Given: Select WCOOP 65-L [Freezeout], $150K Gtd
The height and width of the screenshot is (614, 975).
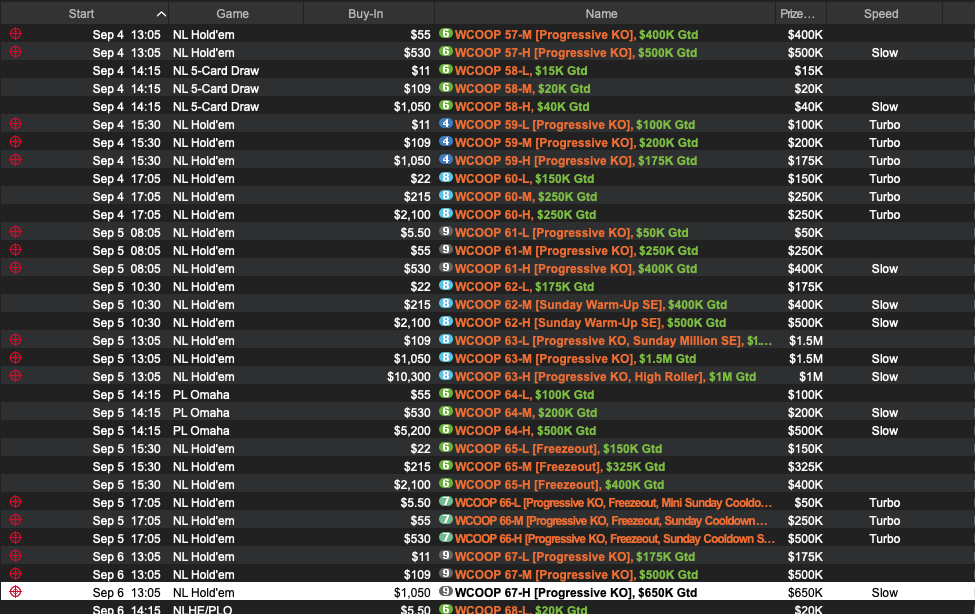Looking at the screenshot, I should point(558,450).
